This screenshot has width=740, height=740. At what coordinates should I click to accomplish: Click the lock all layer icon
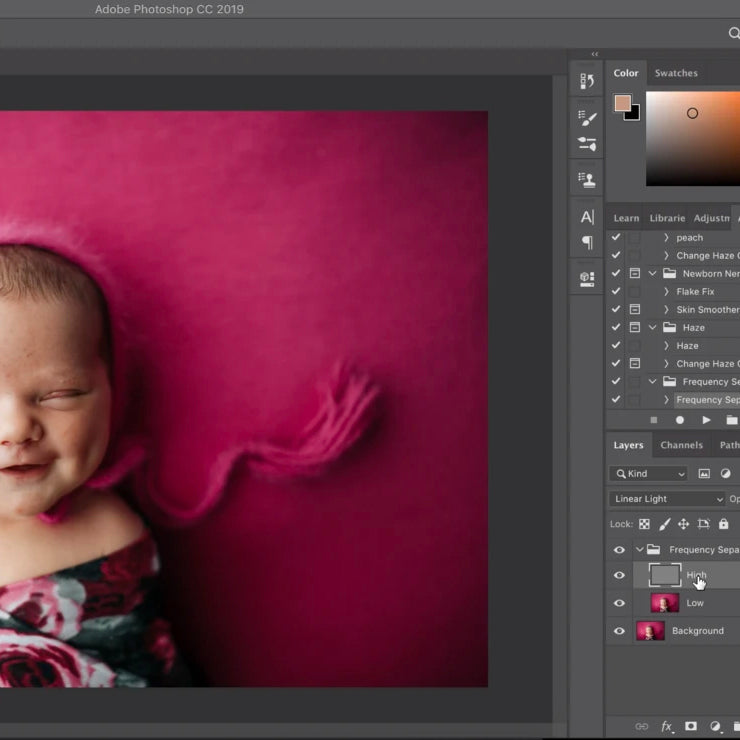pyautogui.click(x=723, y=524)
